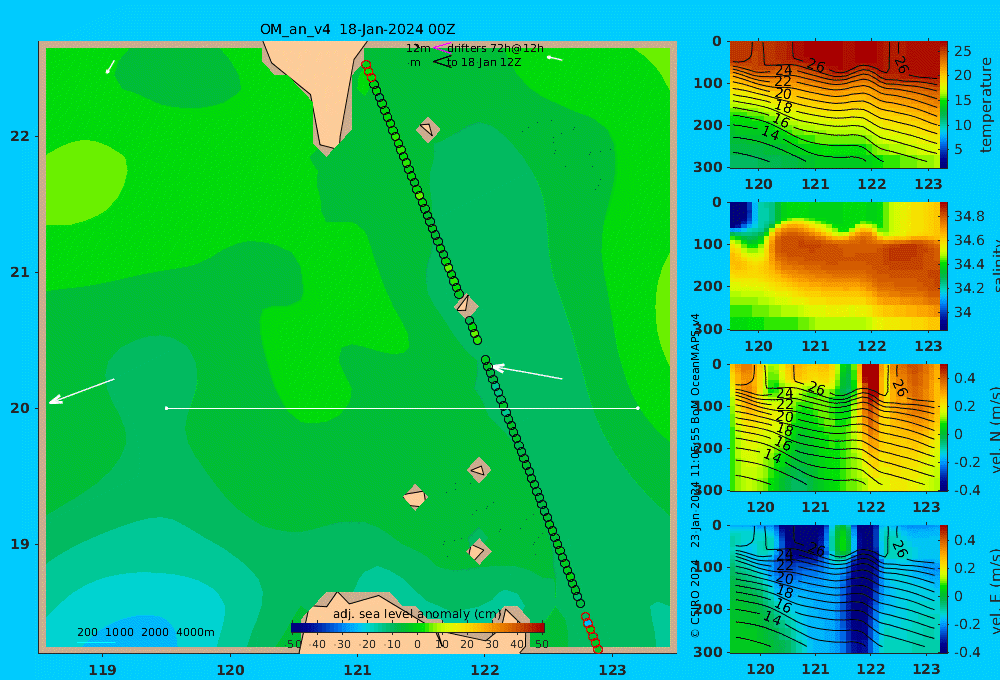Click the vel. E color bar
This screenshot has height=680, width=1000.
944,589
